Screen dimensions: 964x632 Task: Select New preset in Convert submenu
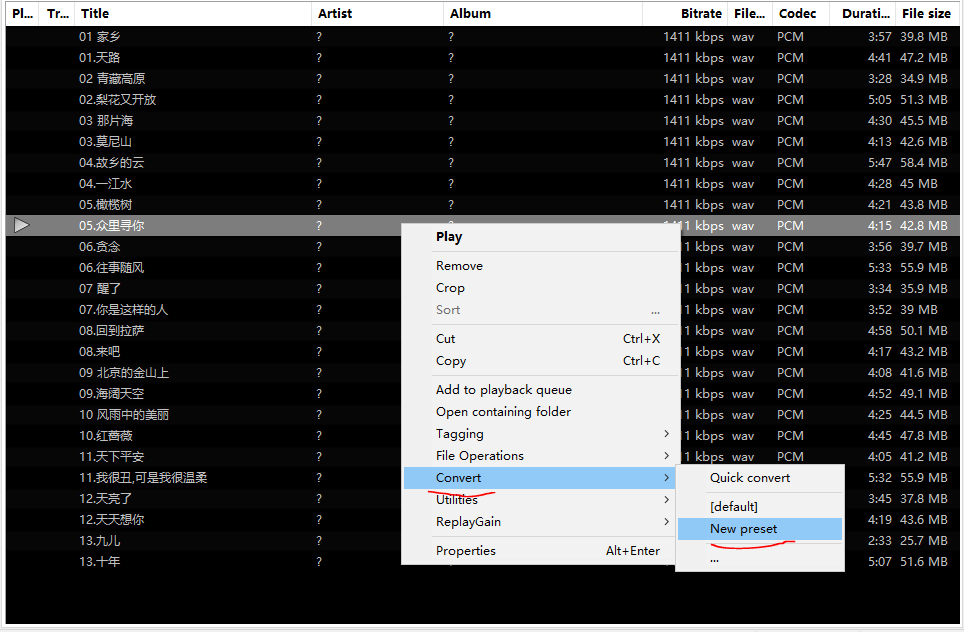coord(744,529)
